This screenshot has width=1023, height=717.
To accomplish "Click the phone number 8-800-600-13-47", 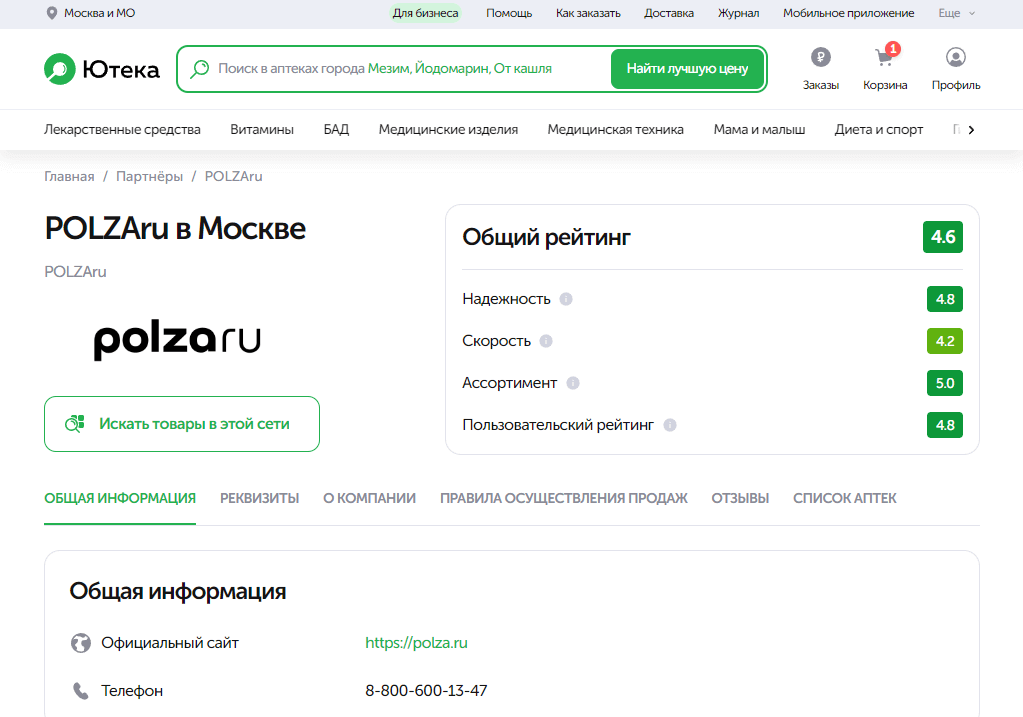I will [x=426, y=691].
